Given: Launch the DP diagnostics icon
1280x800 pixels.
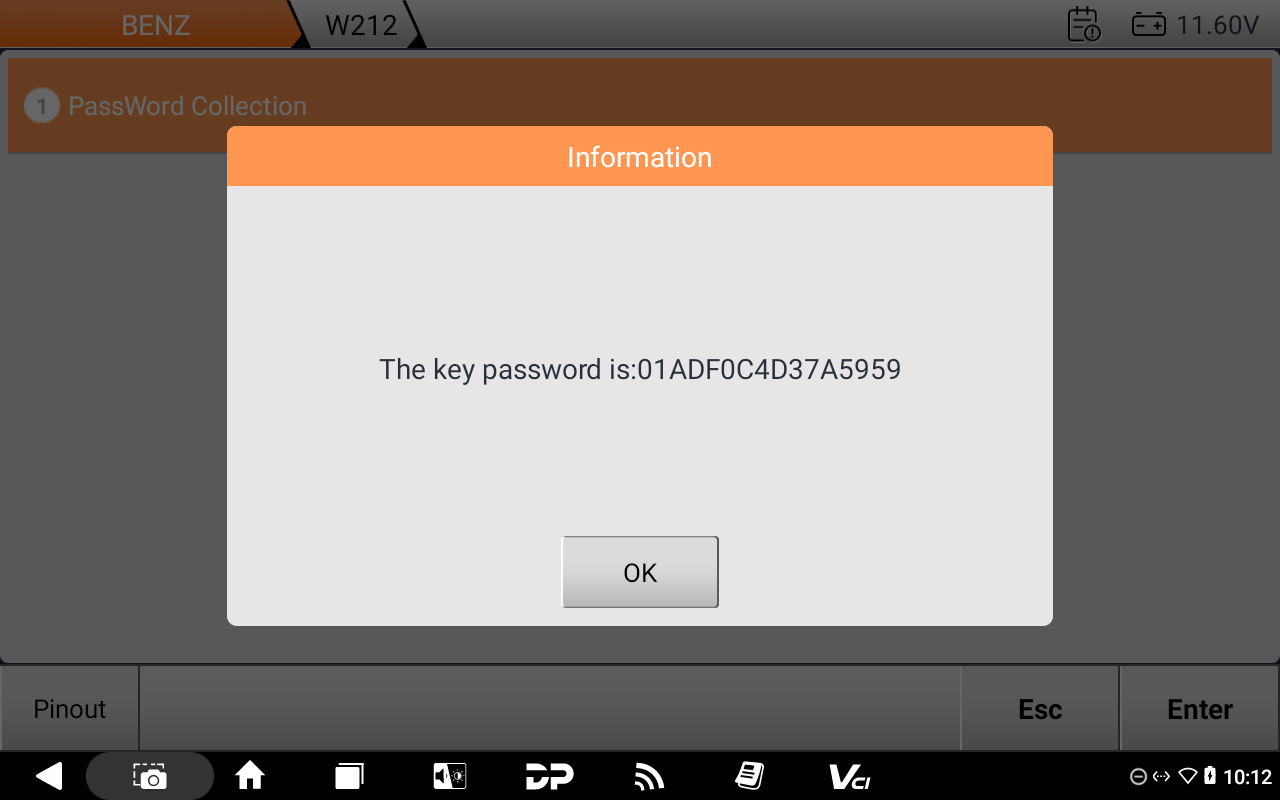Looking at the screenshot, I should (x=549, y=776).
